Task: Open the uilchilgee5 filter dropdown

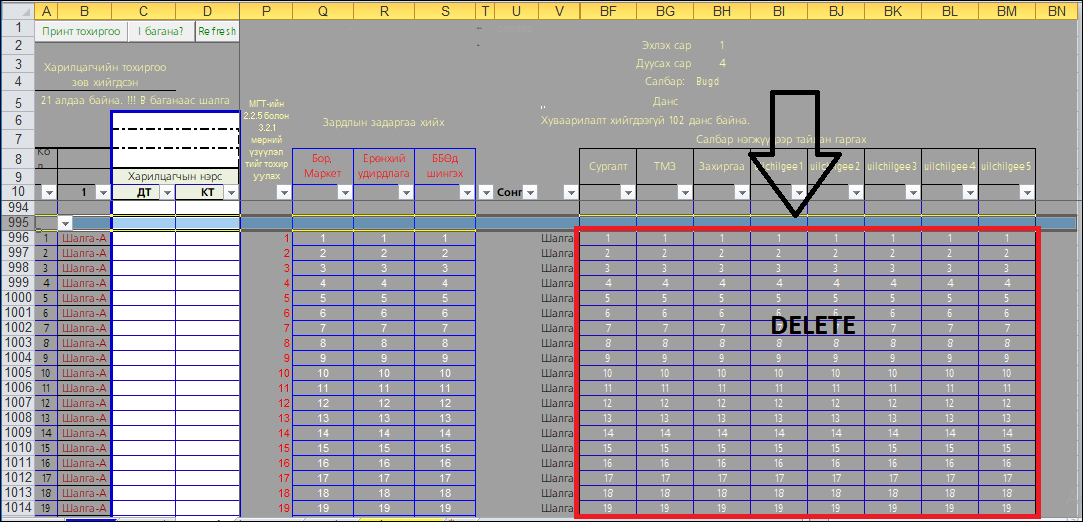Action: [x=1025, y=192]
